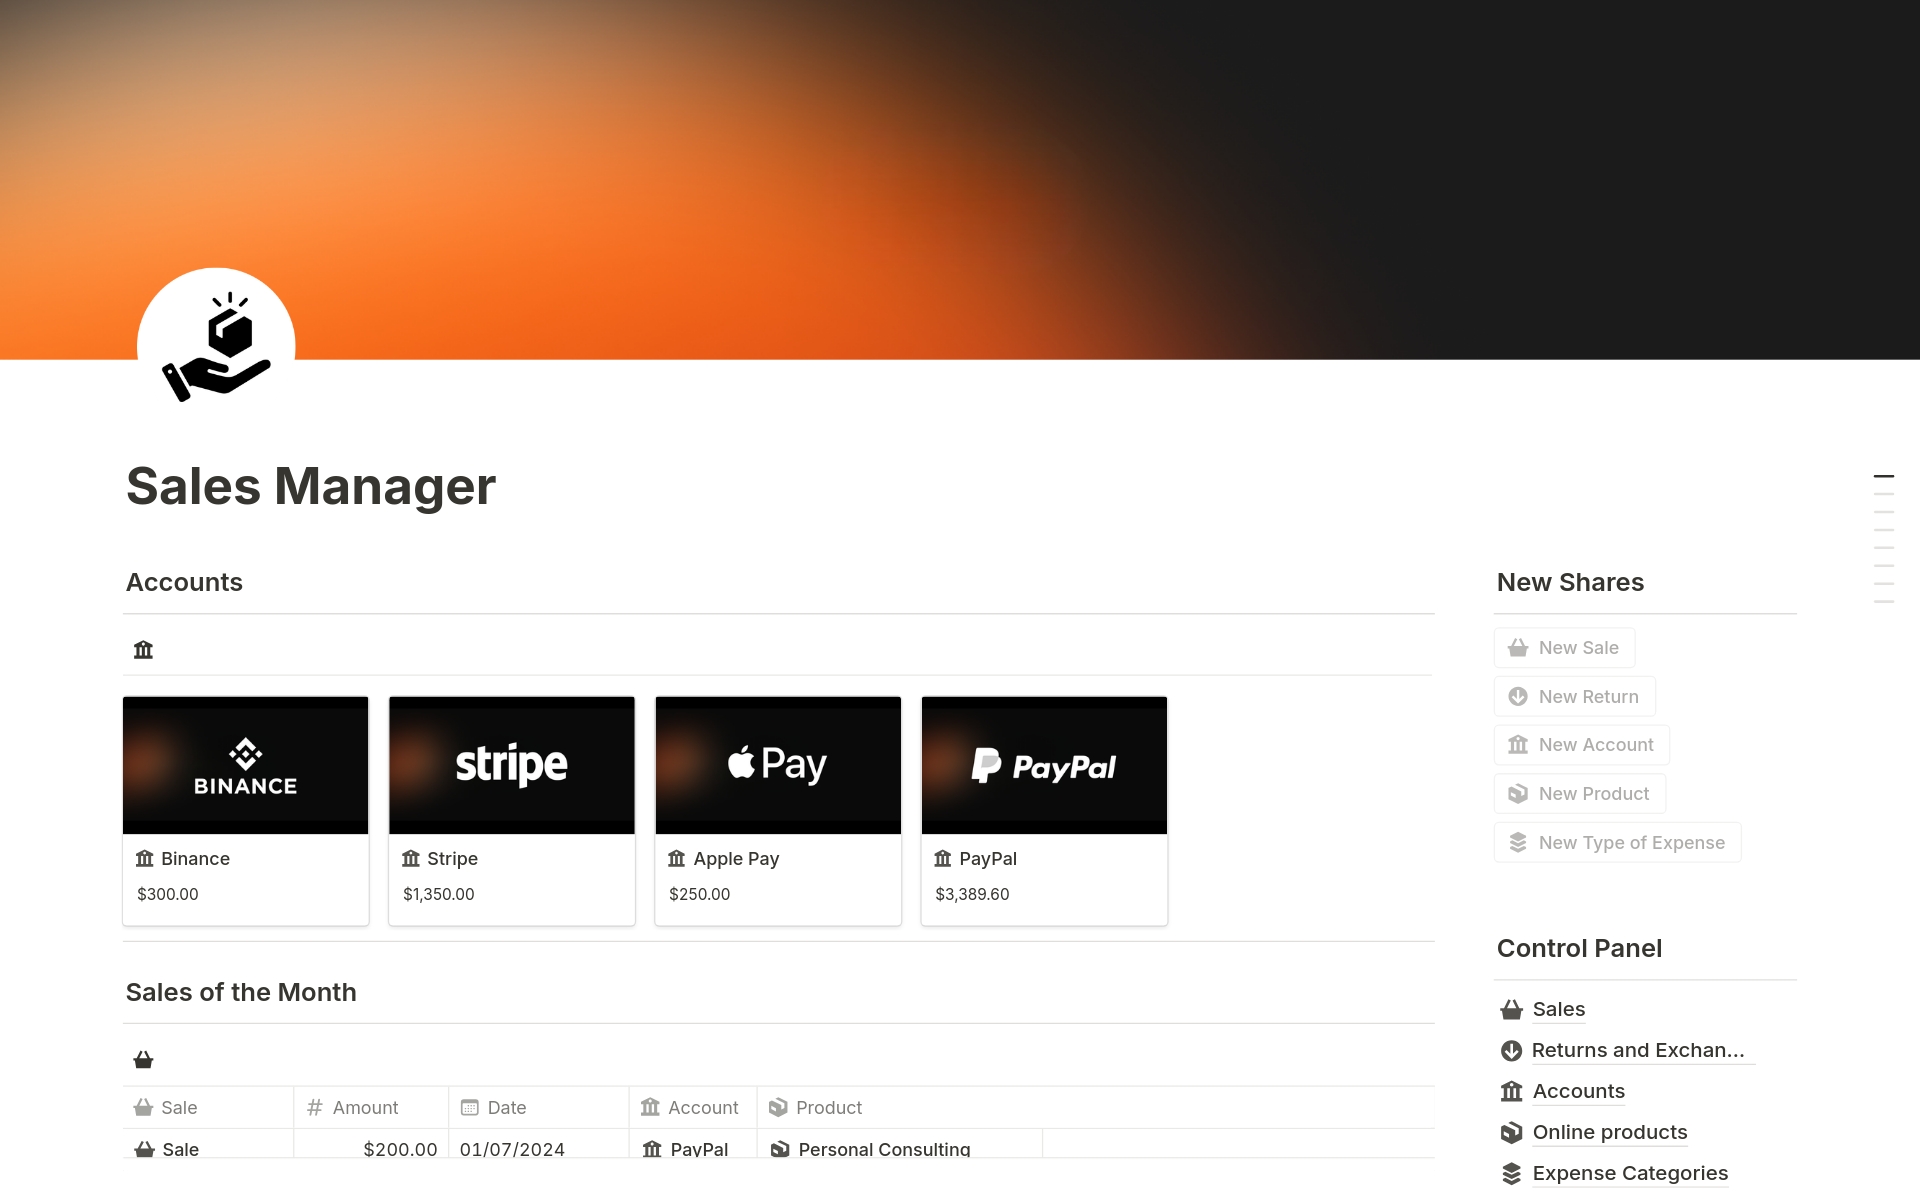Click the Amount column header
This screenshot has height=1199, width=1920.
[365, 1108]
